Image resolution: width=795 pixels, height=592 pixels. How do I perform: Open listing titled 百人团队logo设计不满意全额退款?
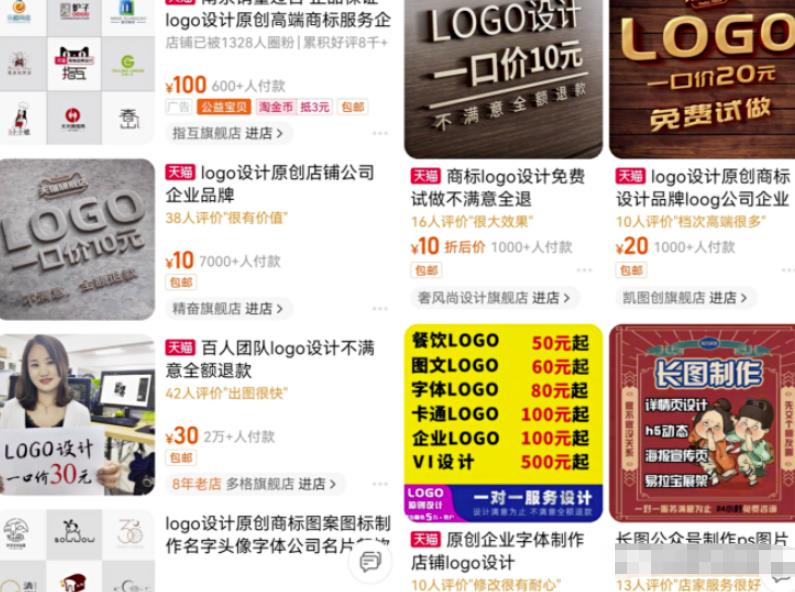pos(270,359)
